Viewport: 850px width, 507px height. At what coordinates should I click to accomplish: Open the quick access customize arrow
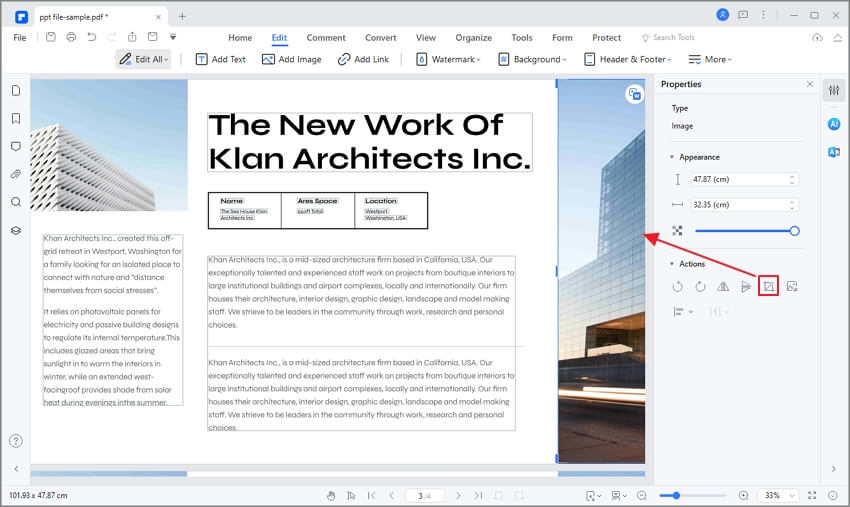[x=173, y=37]
